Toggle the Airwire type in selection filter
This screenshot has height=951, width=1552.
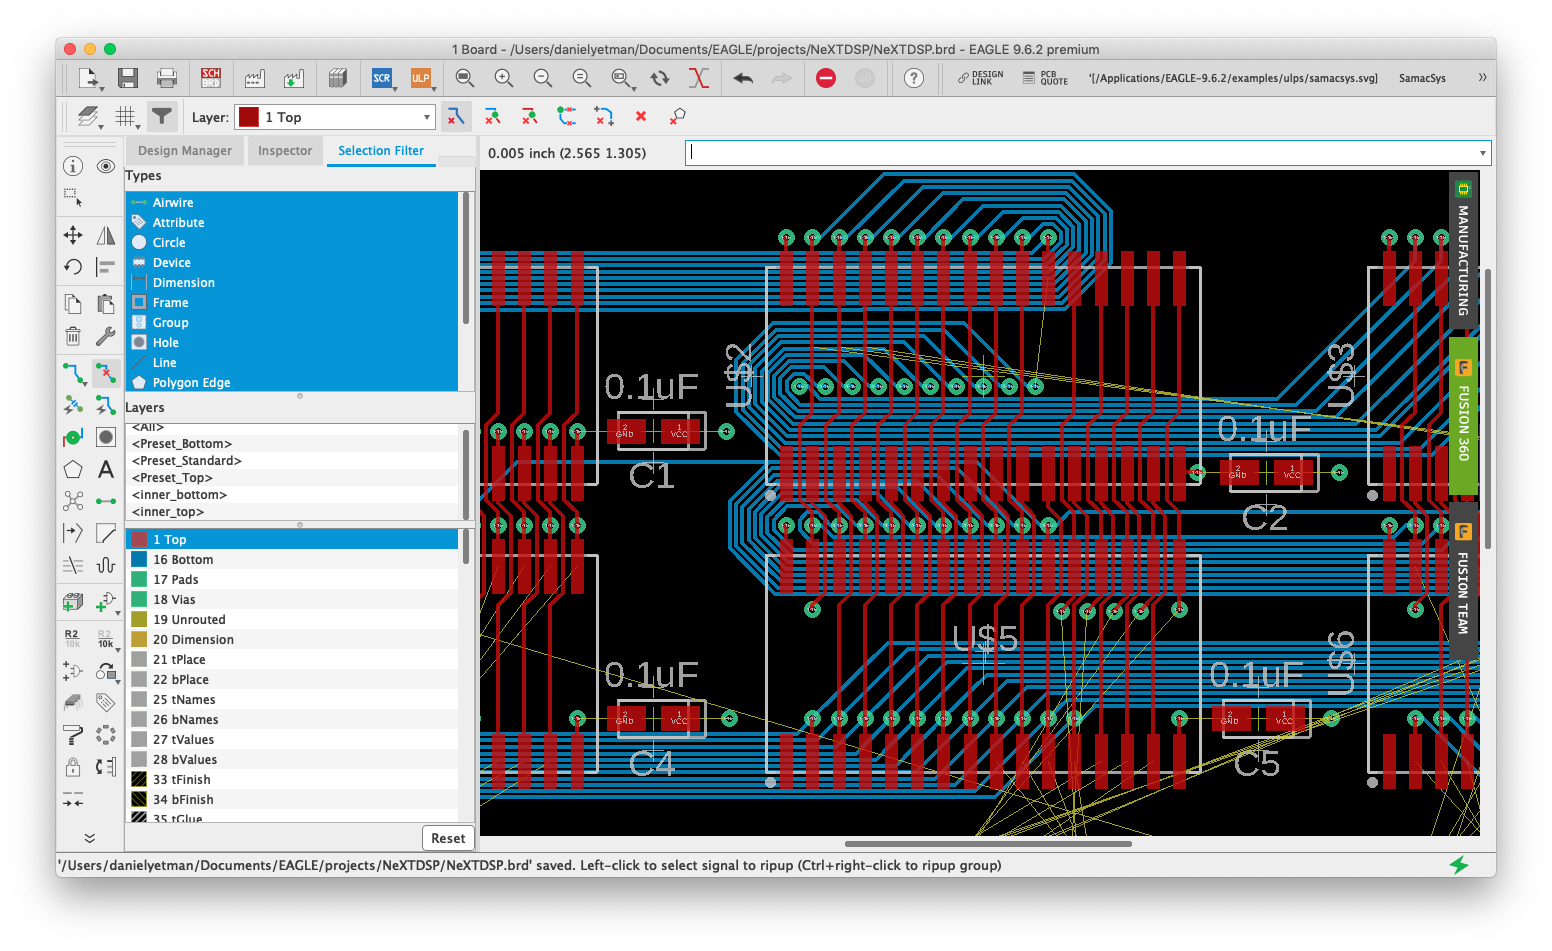[x=173, y=203]
